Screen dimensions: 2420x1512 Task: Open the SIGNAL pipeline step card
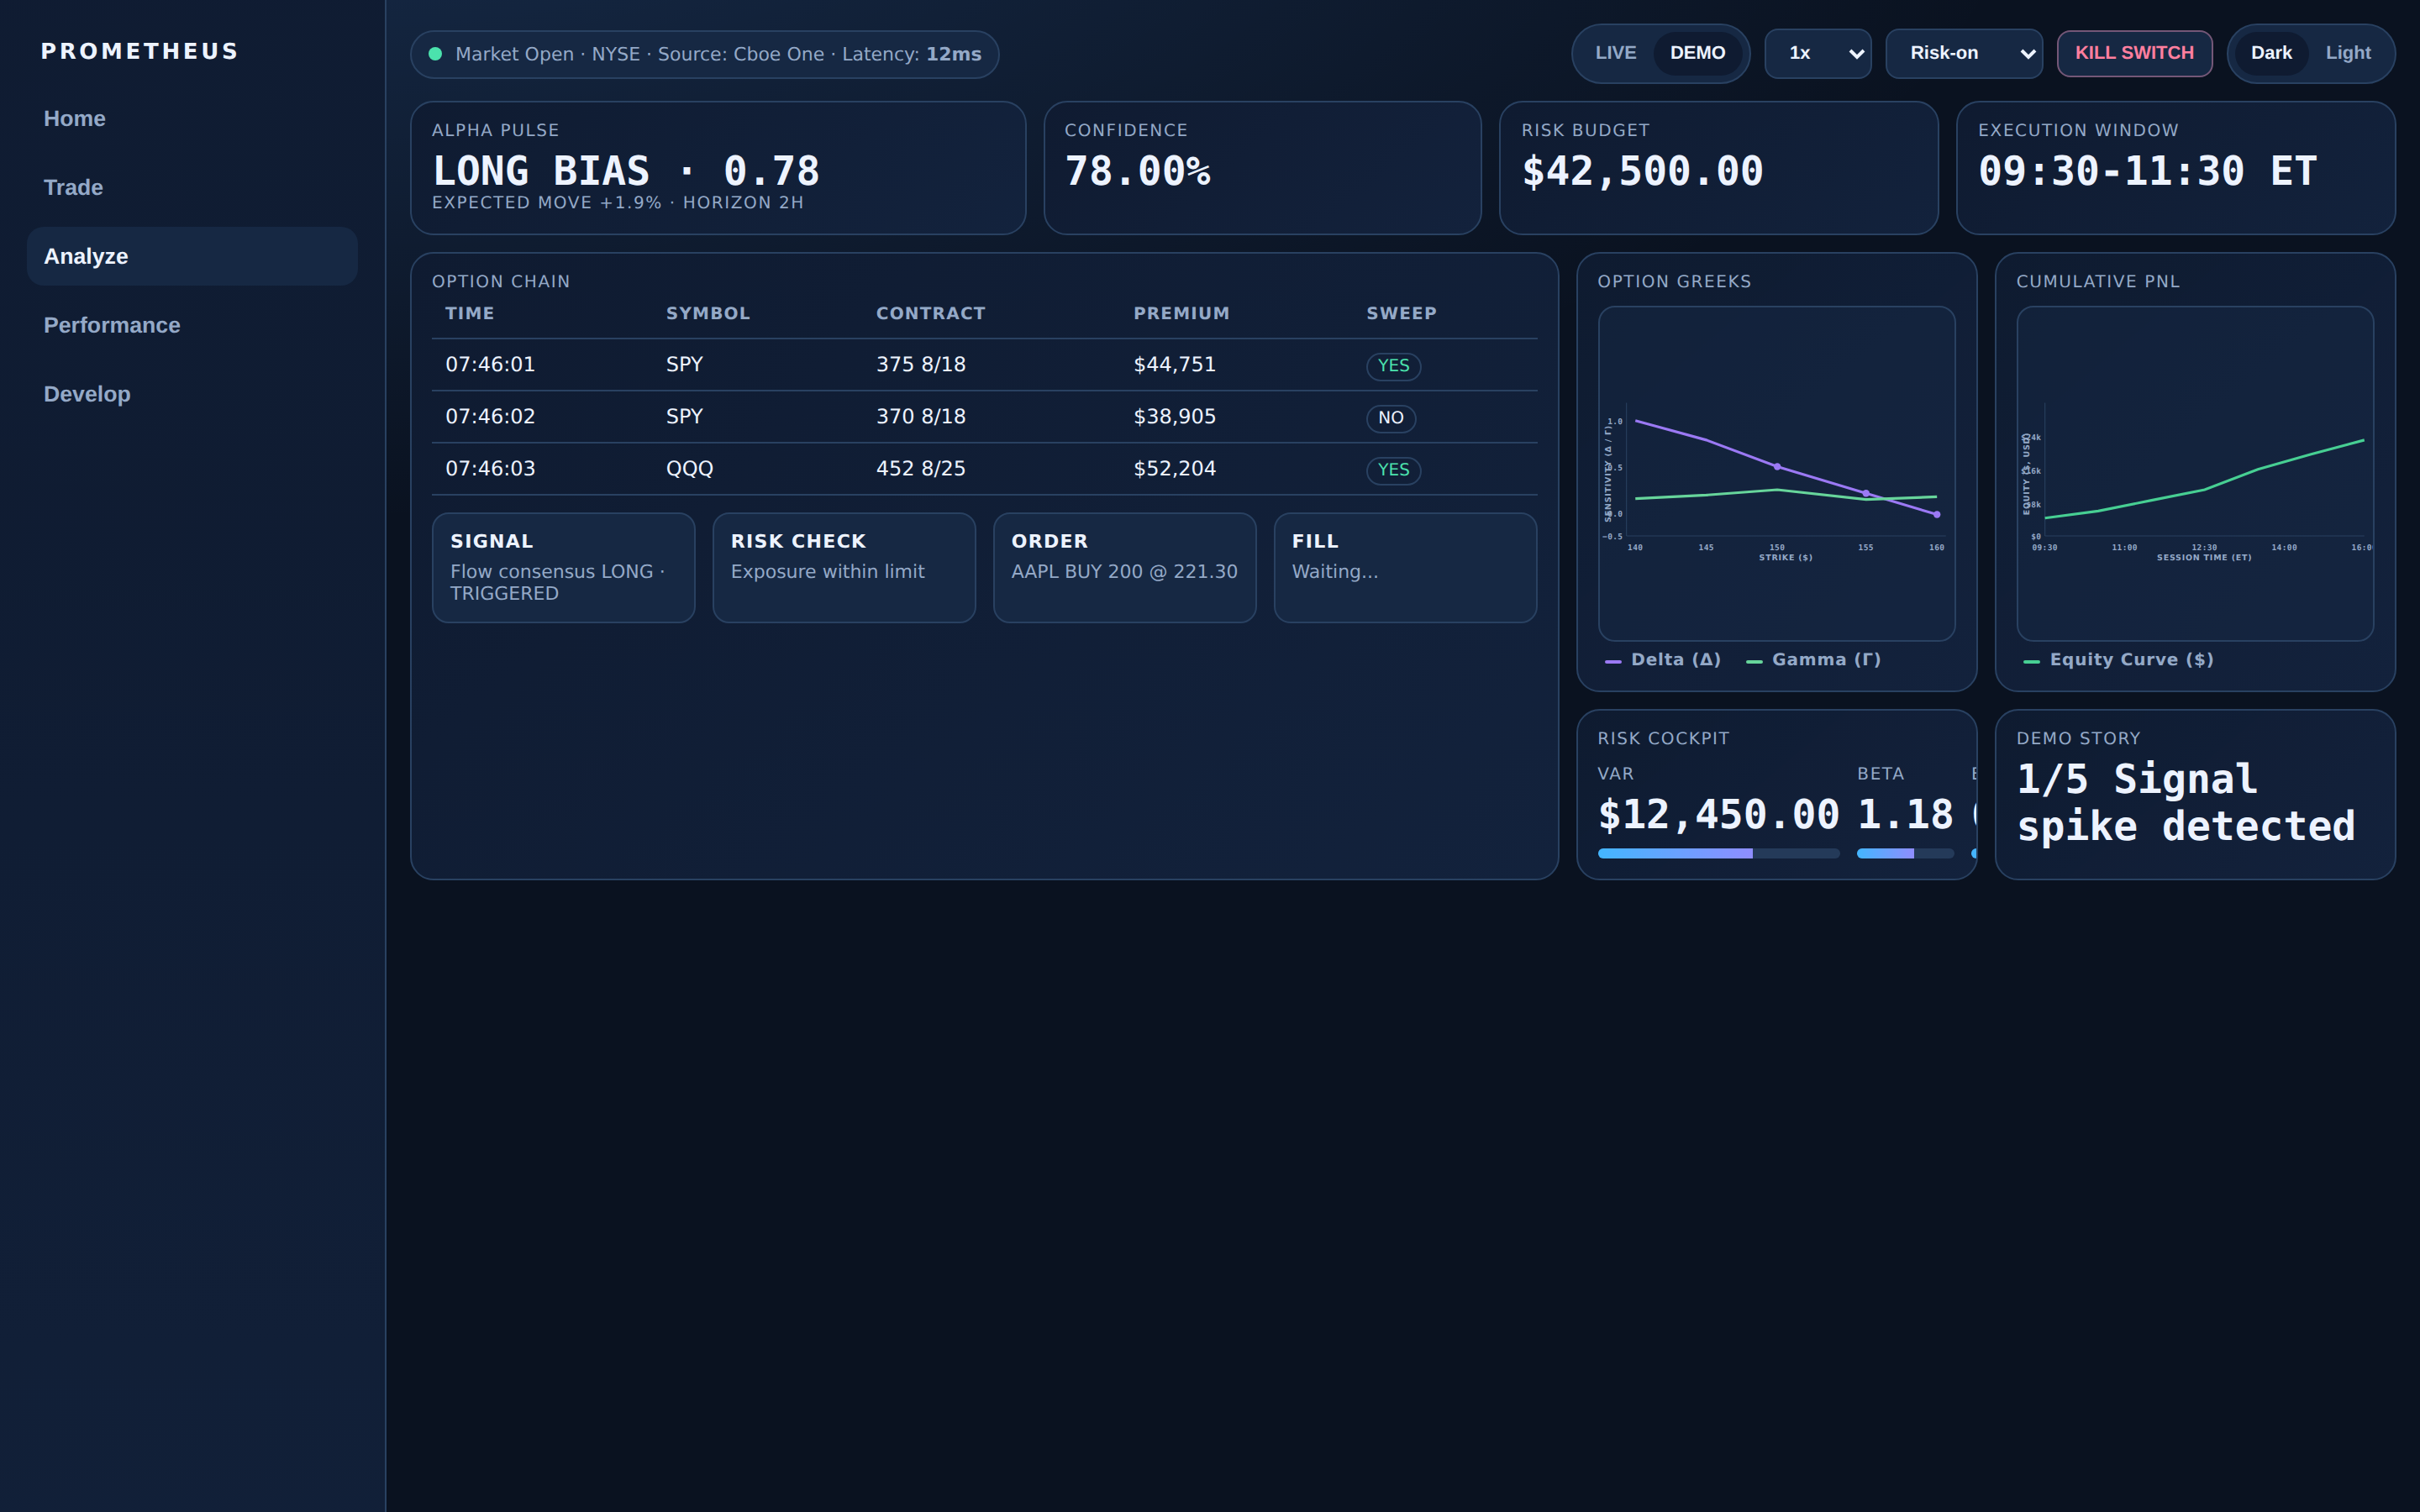[x=563, y=568]
